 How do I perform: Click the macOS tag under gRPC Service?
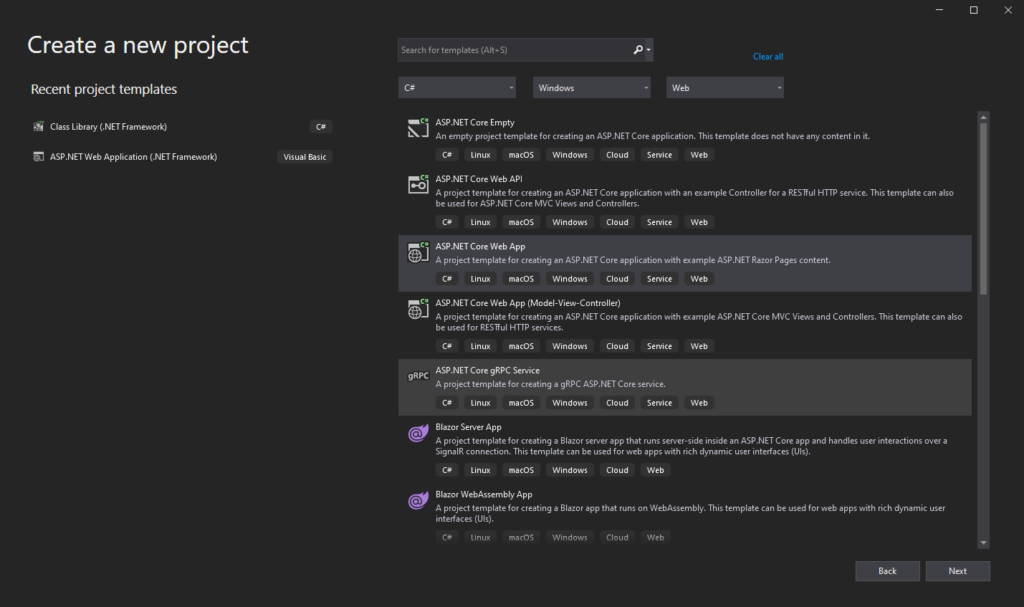(521, 403)
